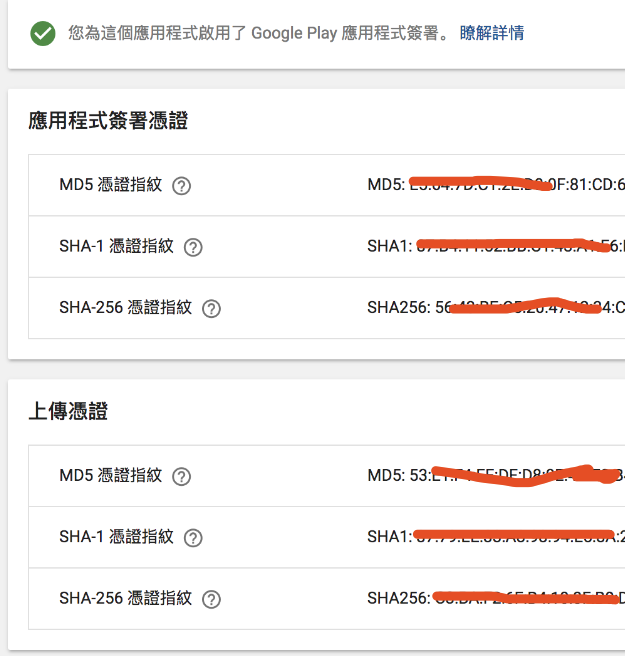Select SHA-256 憑證指紋 label in app signing section
This screenshot has width=625, height=656.
tap(126, 308)
